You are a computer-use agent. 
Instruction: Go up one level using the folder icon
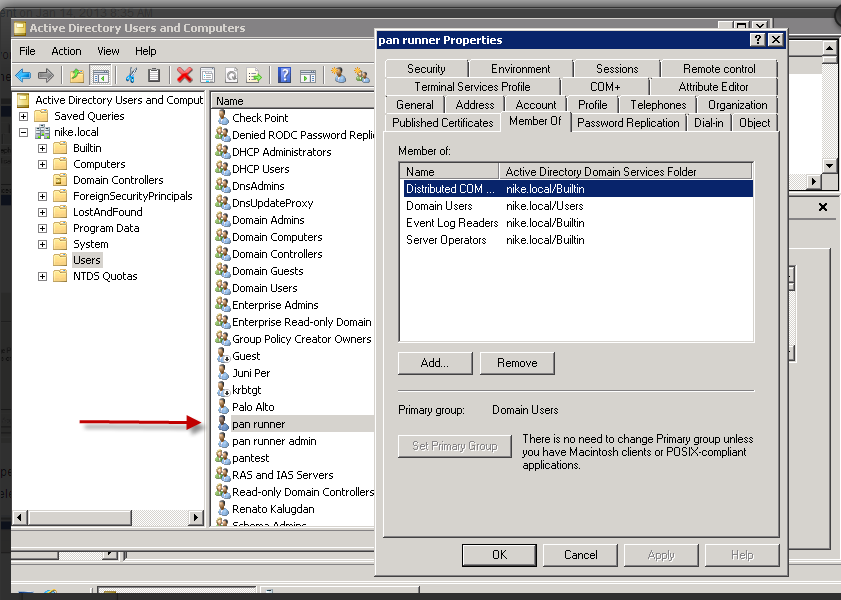(77, 75)
